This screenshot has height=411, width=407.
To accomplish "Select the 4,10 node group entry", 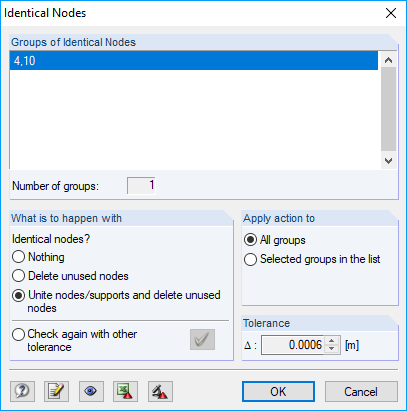I will point(194,61).
